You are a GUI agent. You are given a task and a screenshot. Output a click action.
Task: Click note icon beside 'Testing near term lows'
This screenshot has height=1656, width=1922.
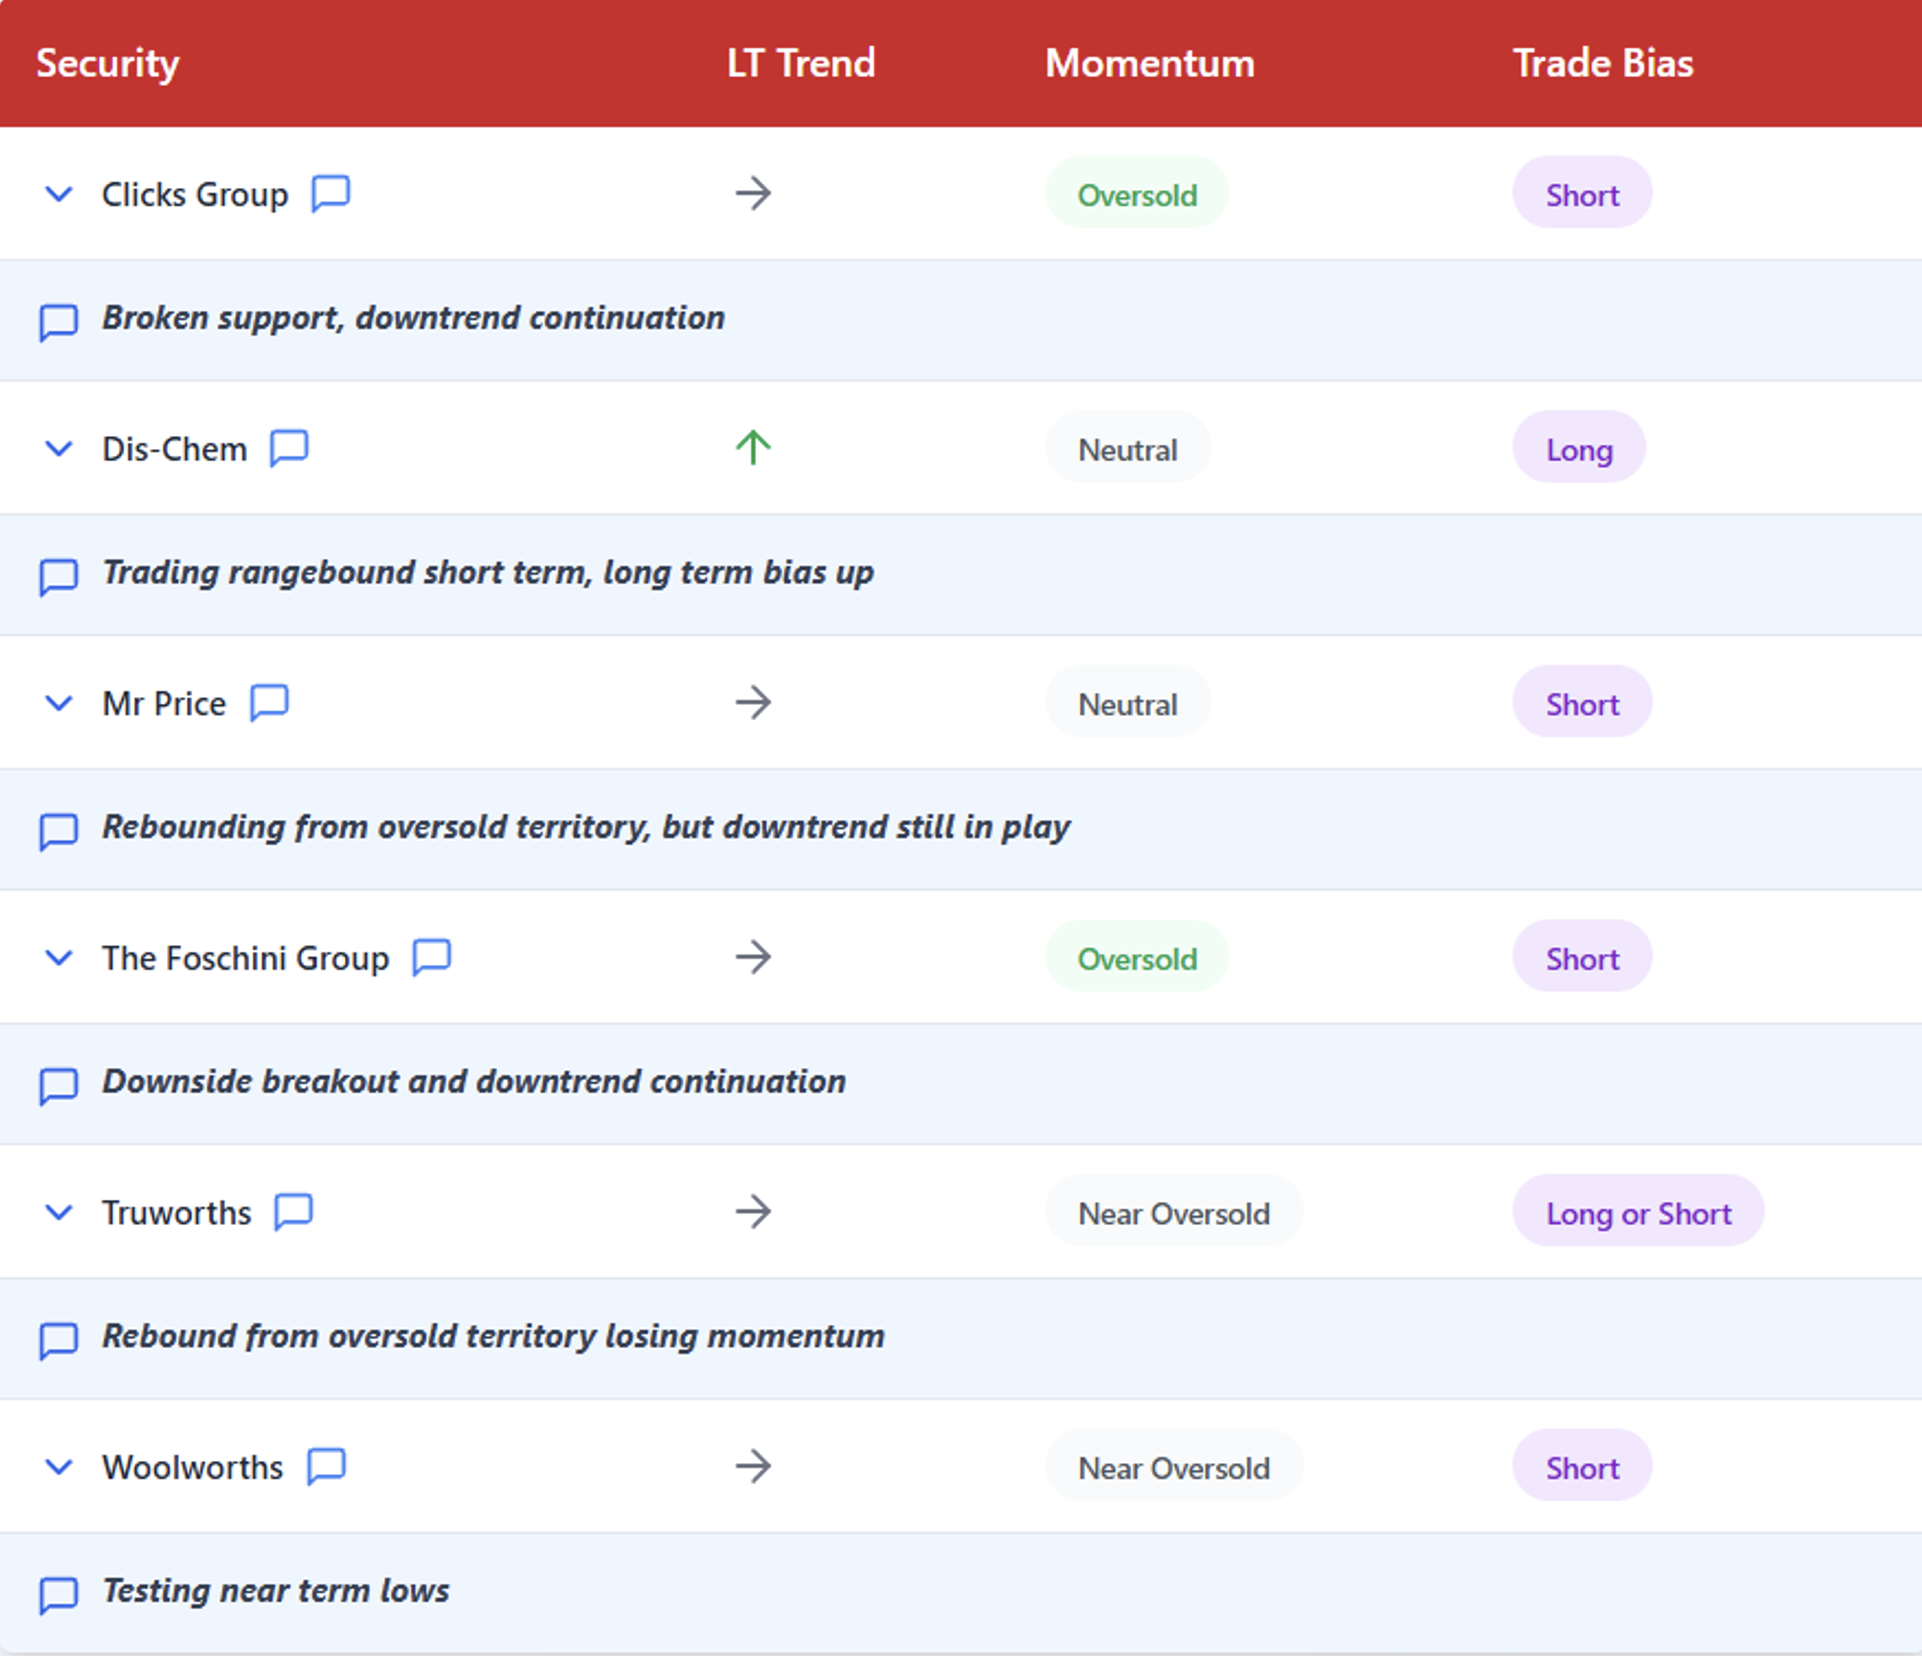58,1594
